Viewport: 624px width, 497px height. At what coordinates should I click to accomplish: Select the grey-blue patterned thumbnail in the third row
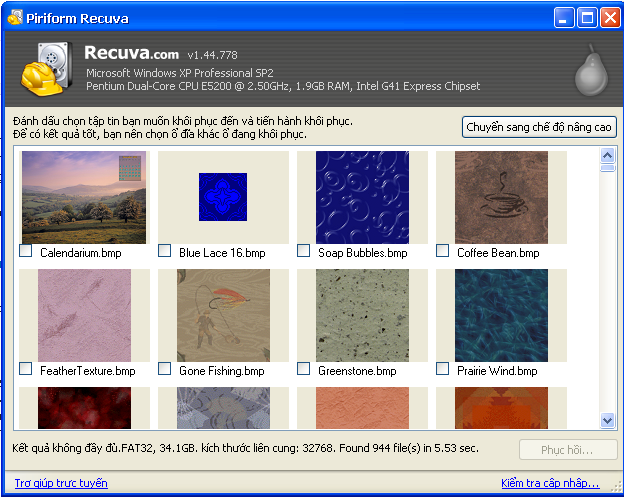click(x=223, y=408)
